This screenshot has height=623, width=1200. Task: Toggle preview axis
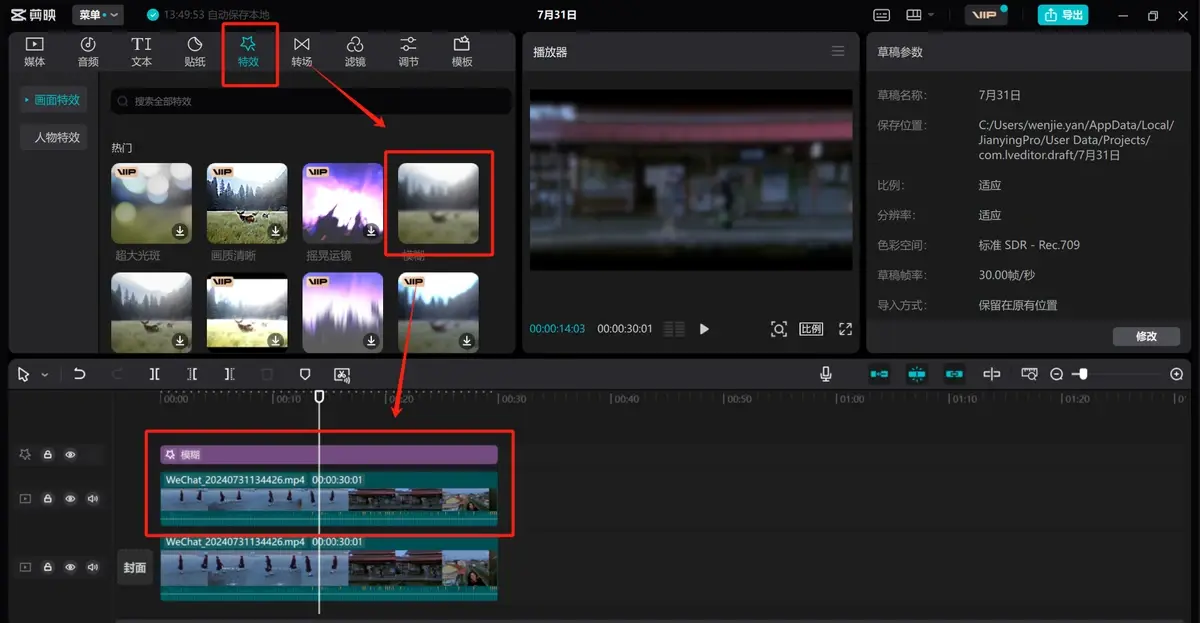click(x=992, y=373)
